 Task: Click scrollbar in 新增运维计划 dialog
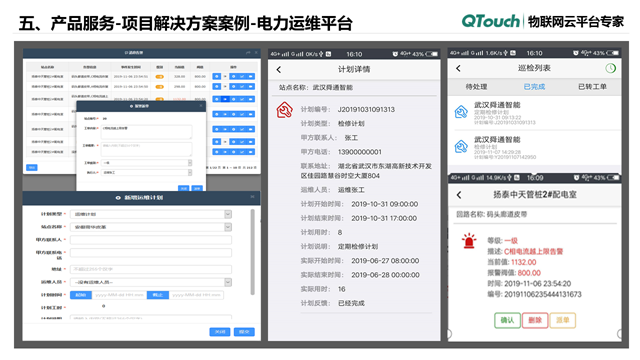pos(253,252)
